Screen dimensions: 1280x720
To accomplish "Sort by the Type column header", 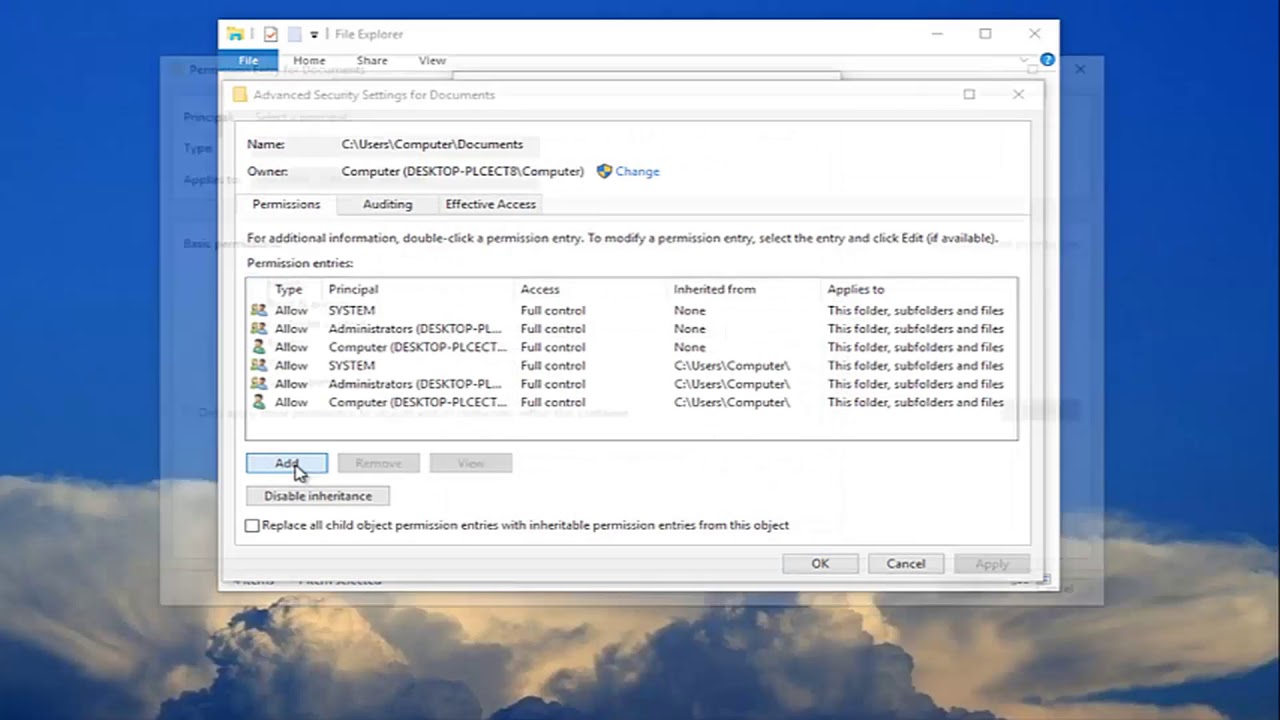I will click(289, 289).
